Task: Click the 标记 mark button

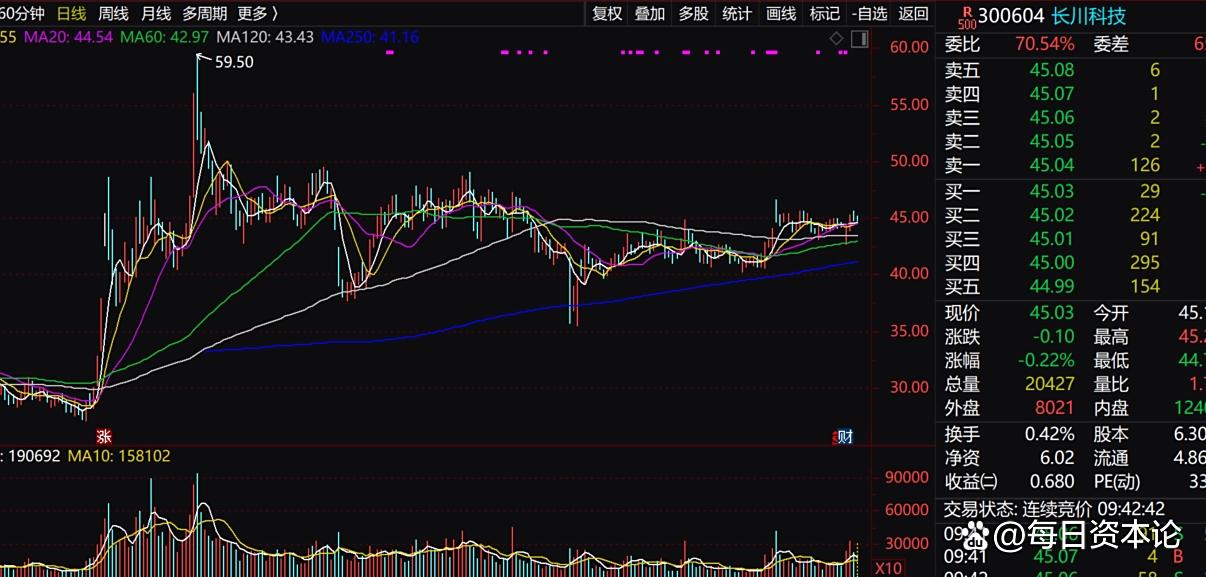Action: coord(825,13)
